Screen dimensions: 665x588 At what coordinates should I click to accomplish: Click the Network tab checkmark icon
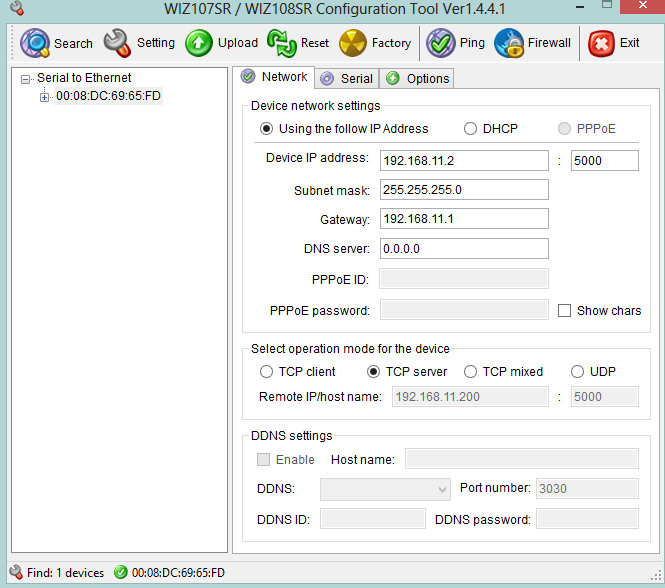coord(248,76)
